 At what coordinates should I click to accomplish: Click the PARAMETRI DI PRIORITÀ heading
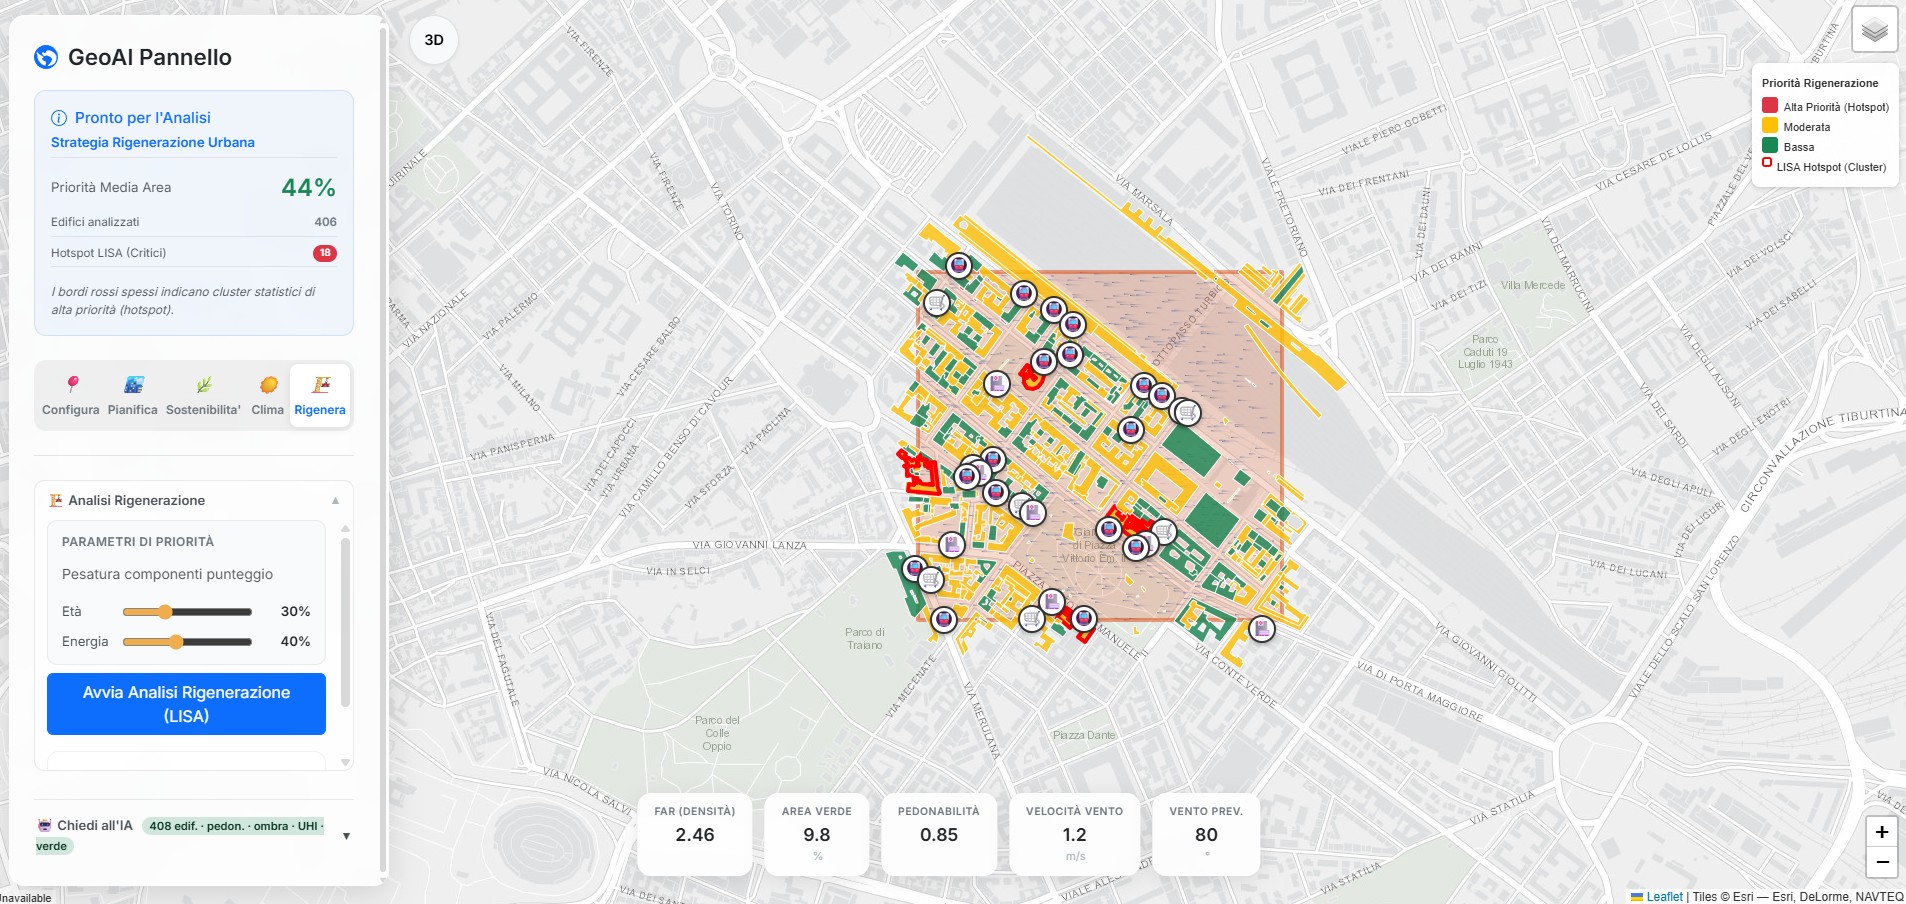(138, 542)
